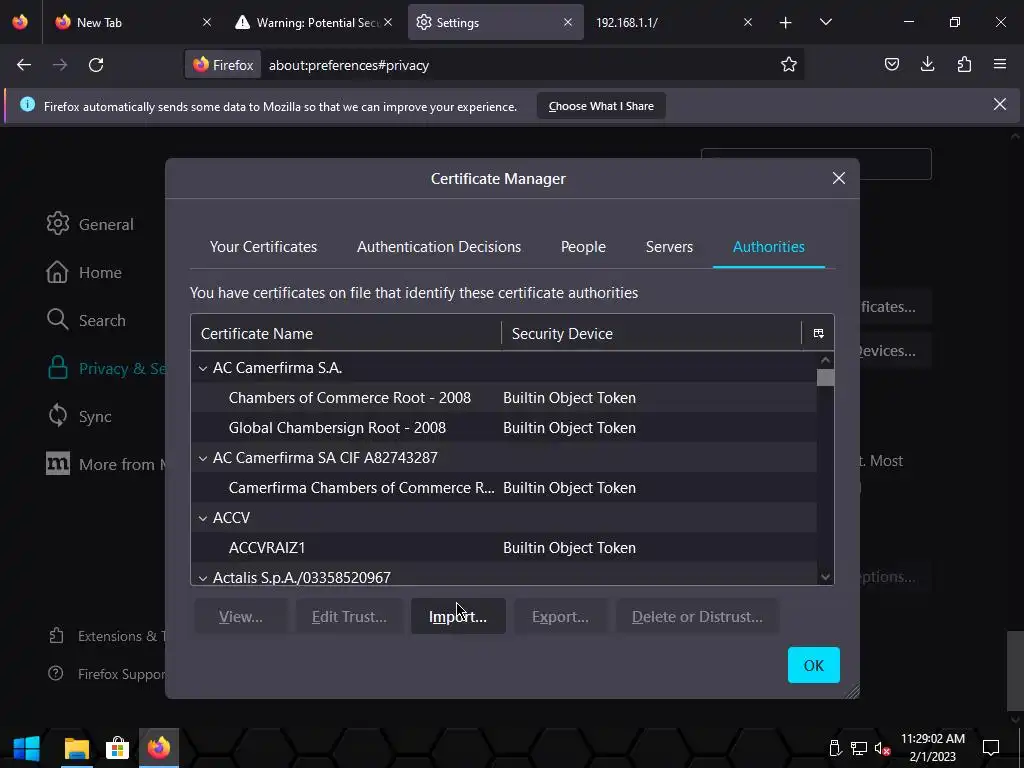Open Save to Pocket
Image resolution: width=1024 pixels, height=768 pixels.
(892, 64)
